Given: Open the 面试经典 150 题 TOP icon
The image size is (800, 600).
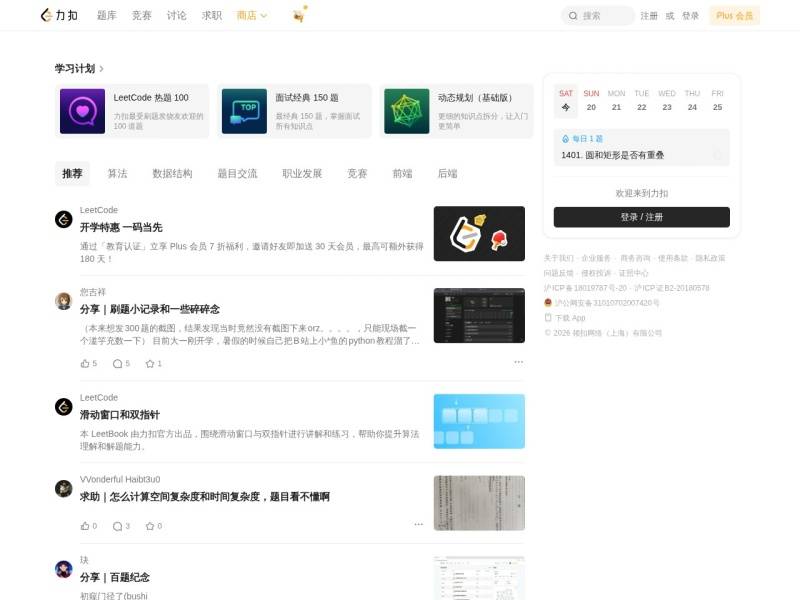Looking at the screenshot, I should coord(244,111).
